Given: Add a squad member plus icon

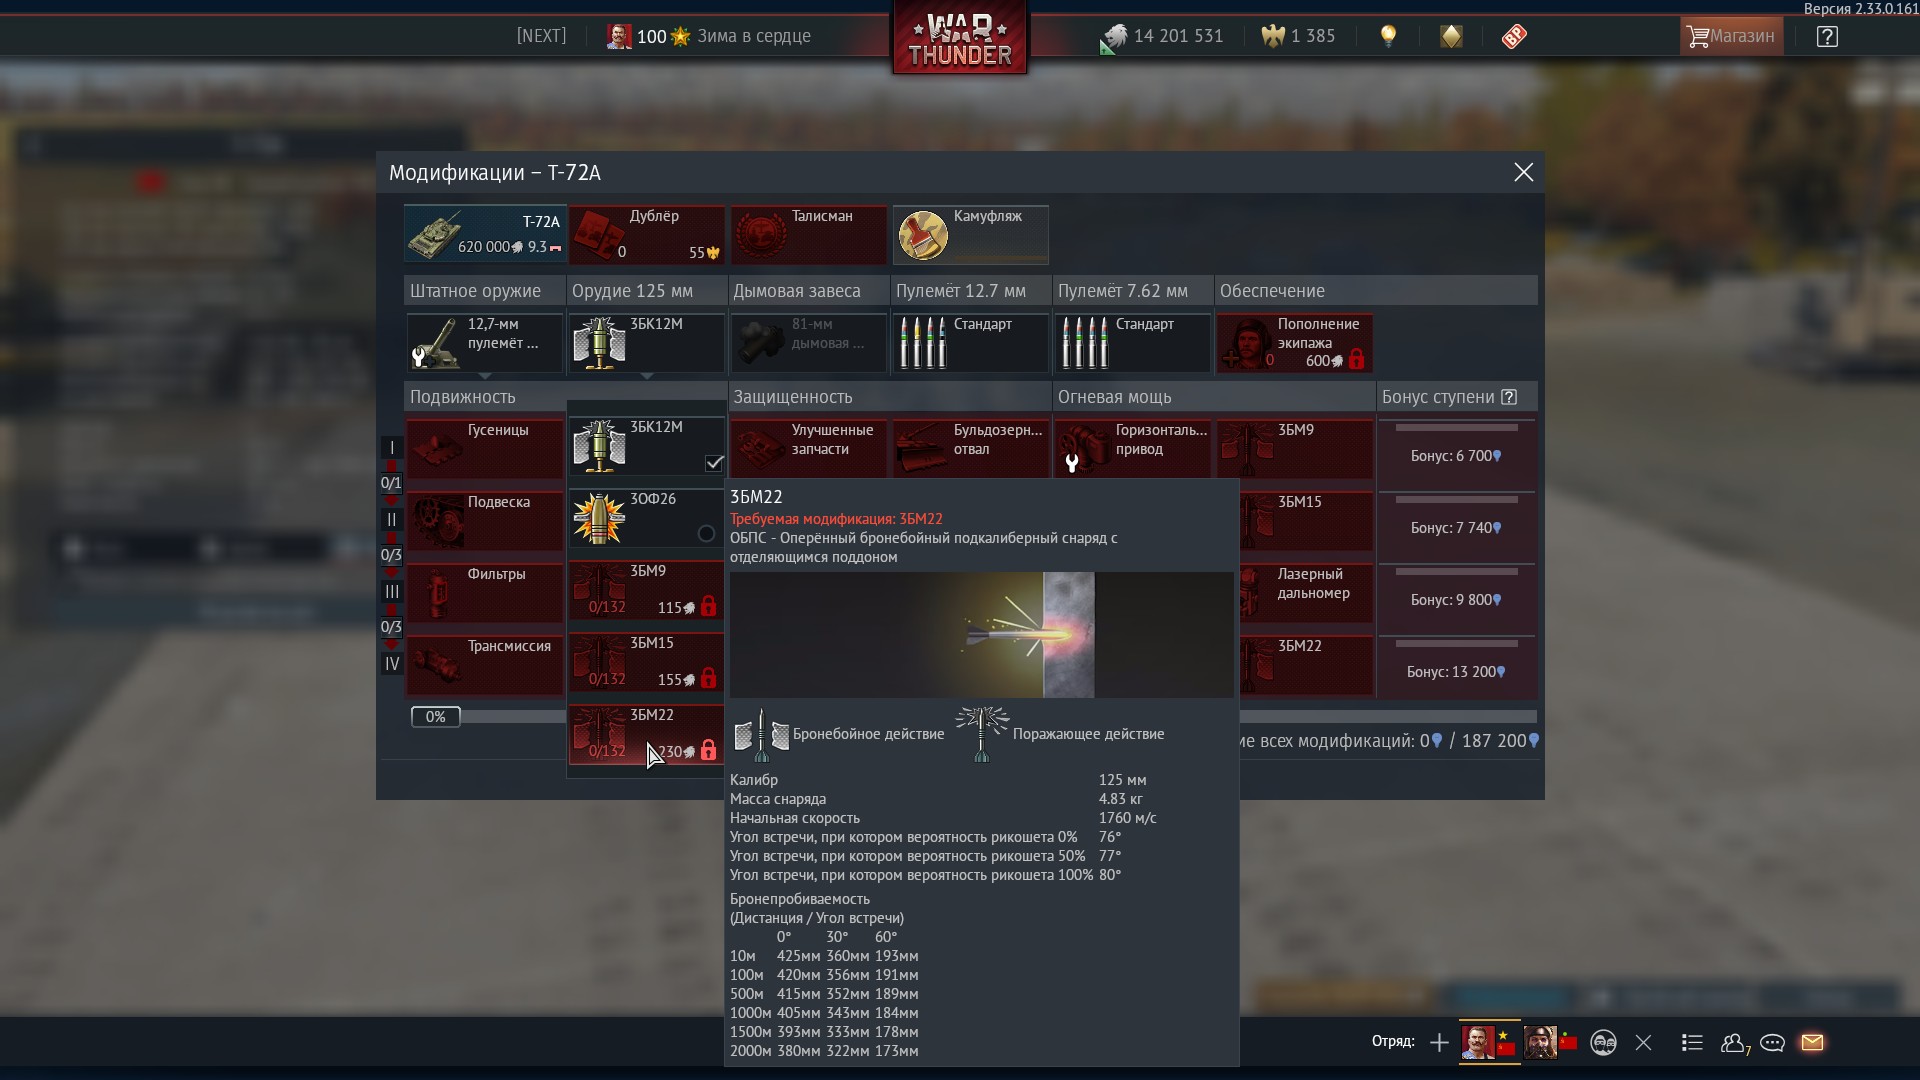Looking at the screenshot, I should point(1439,1043).
